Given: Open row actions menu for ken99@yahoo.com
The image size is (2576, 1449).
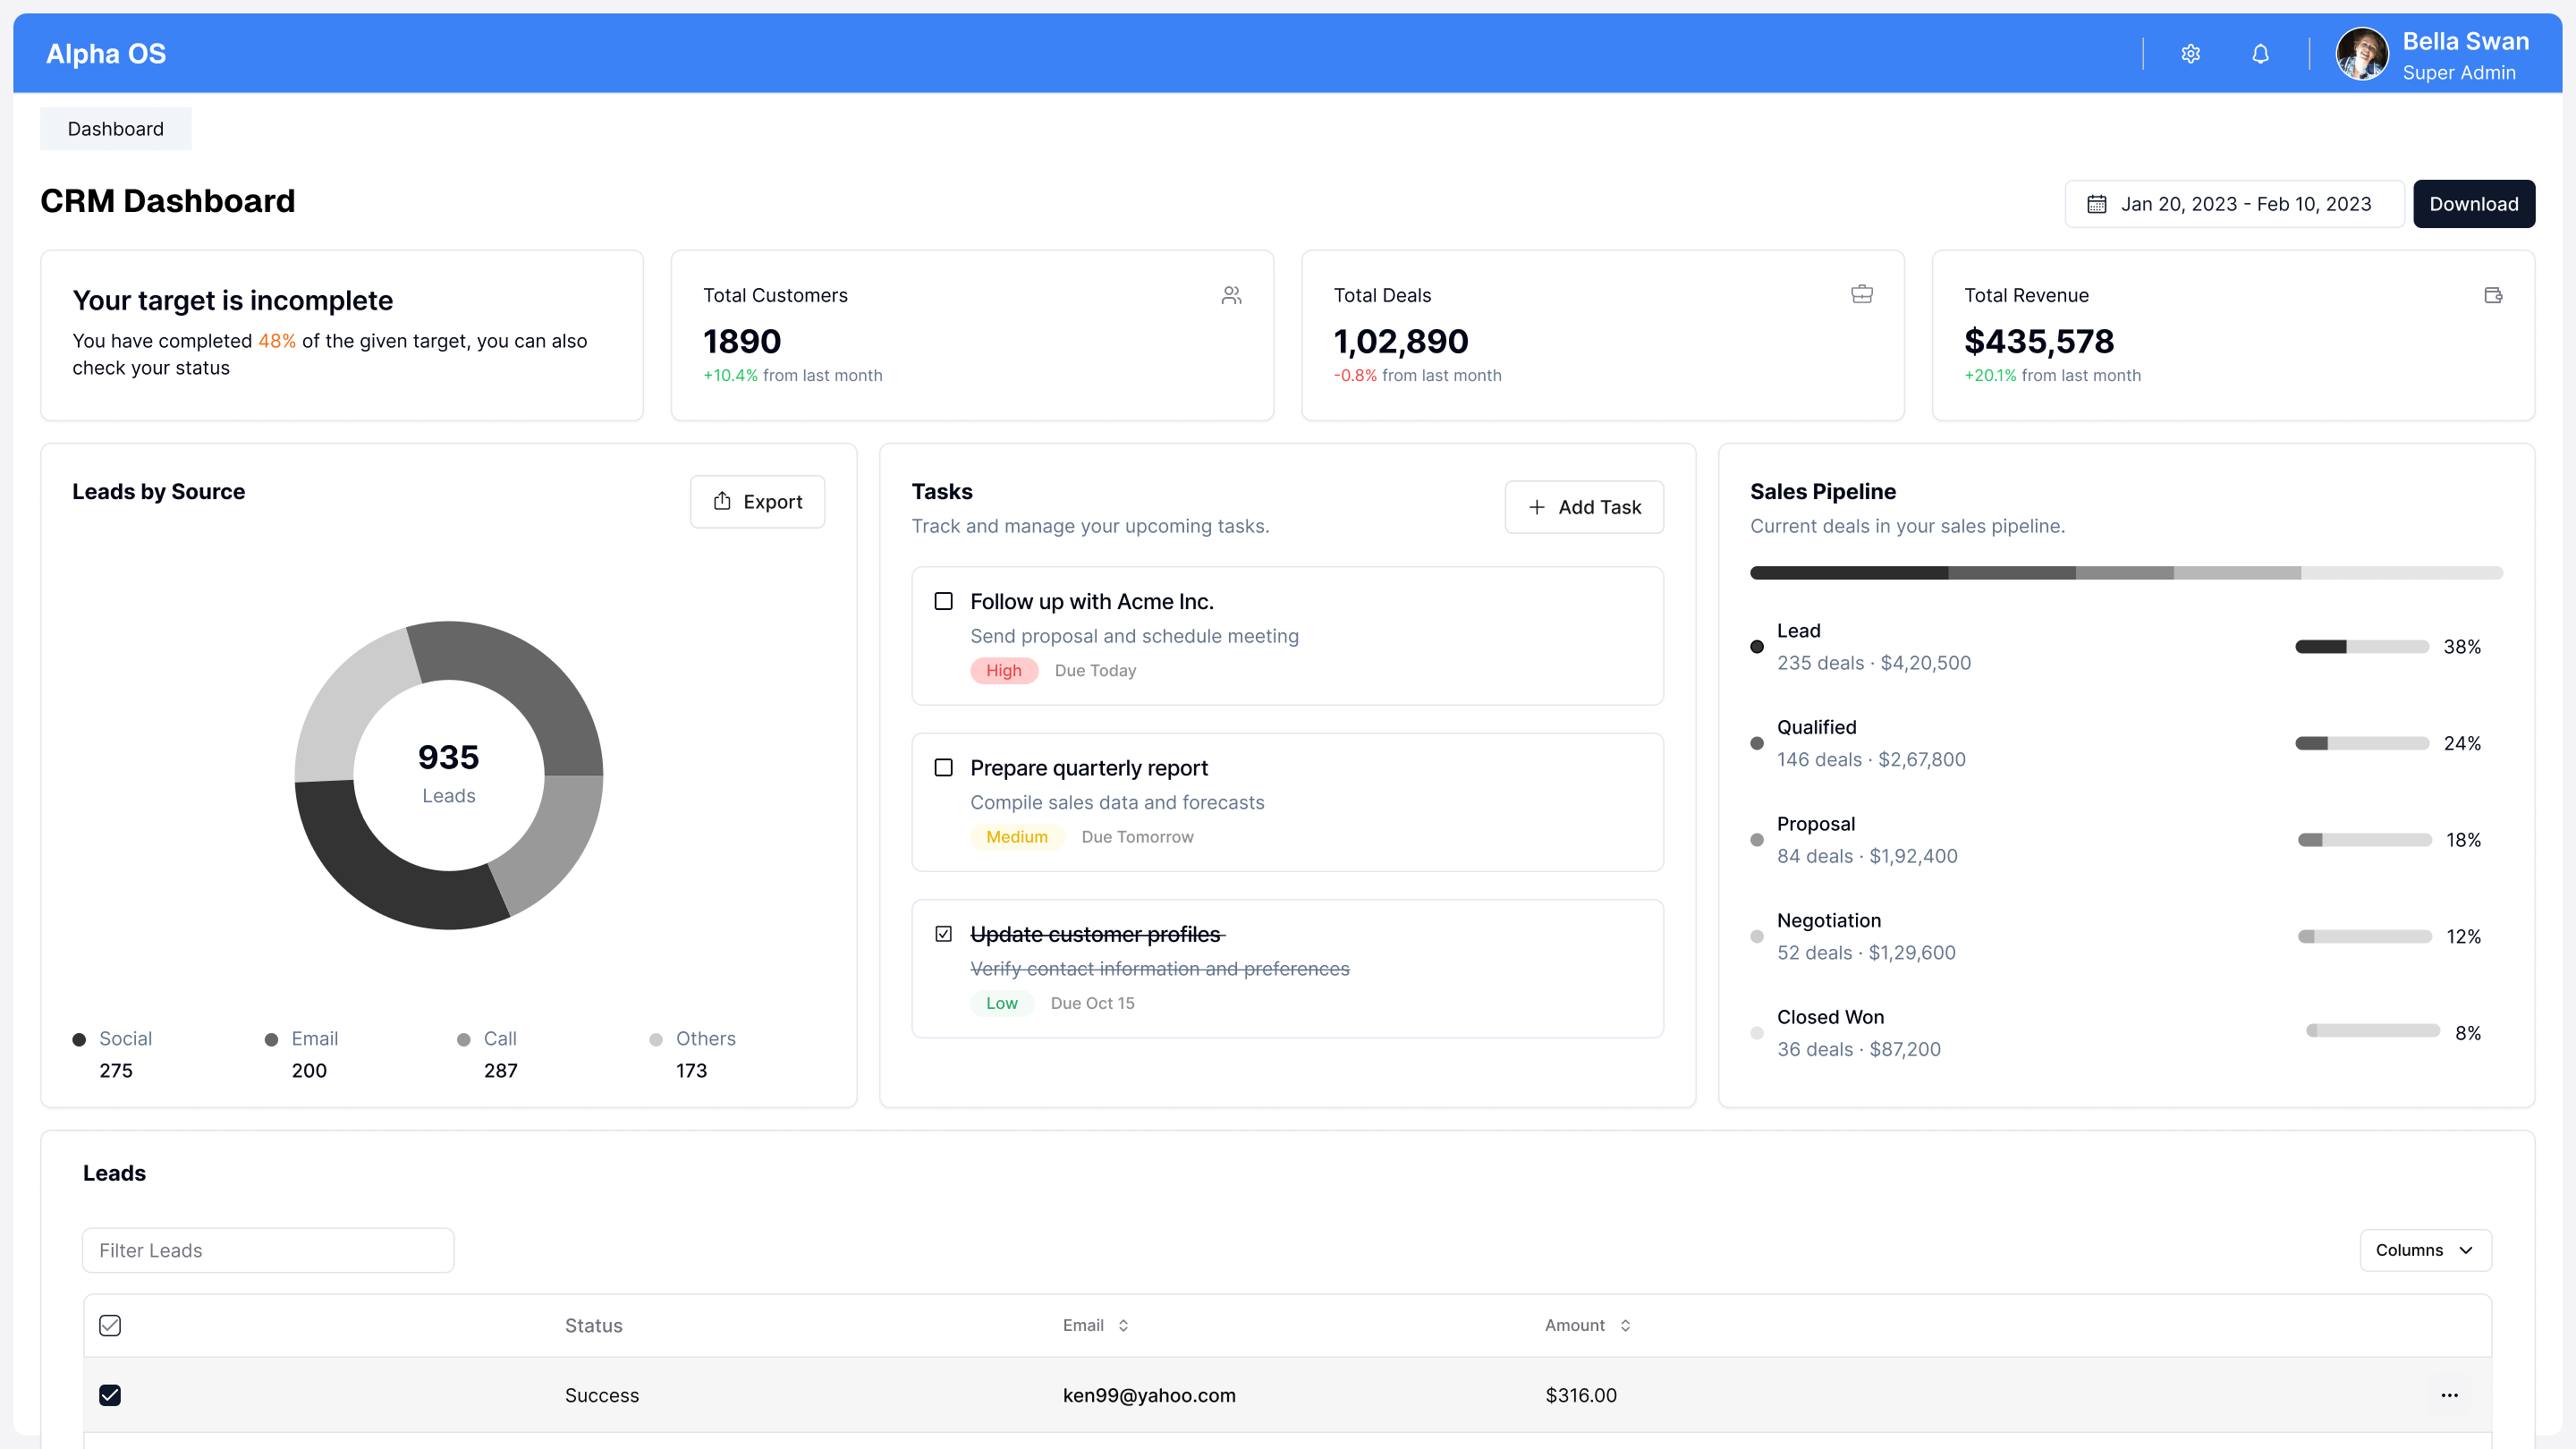Looking at the screenshot, I should tap(2448, 1395).
